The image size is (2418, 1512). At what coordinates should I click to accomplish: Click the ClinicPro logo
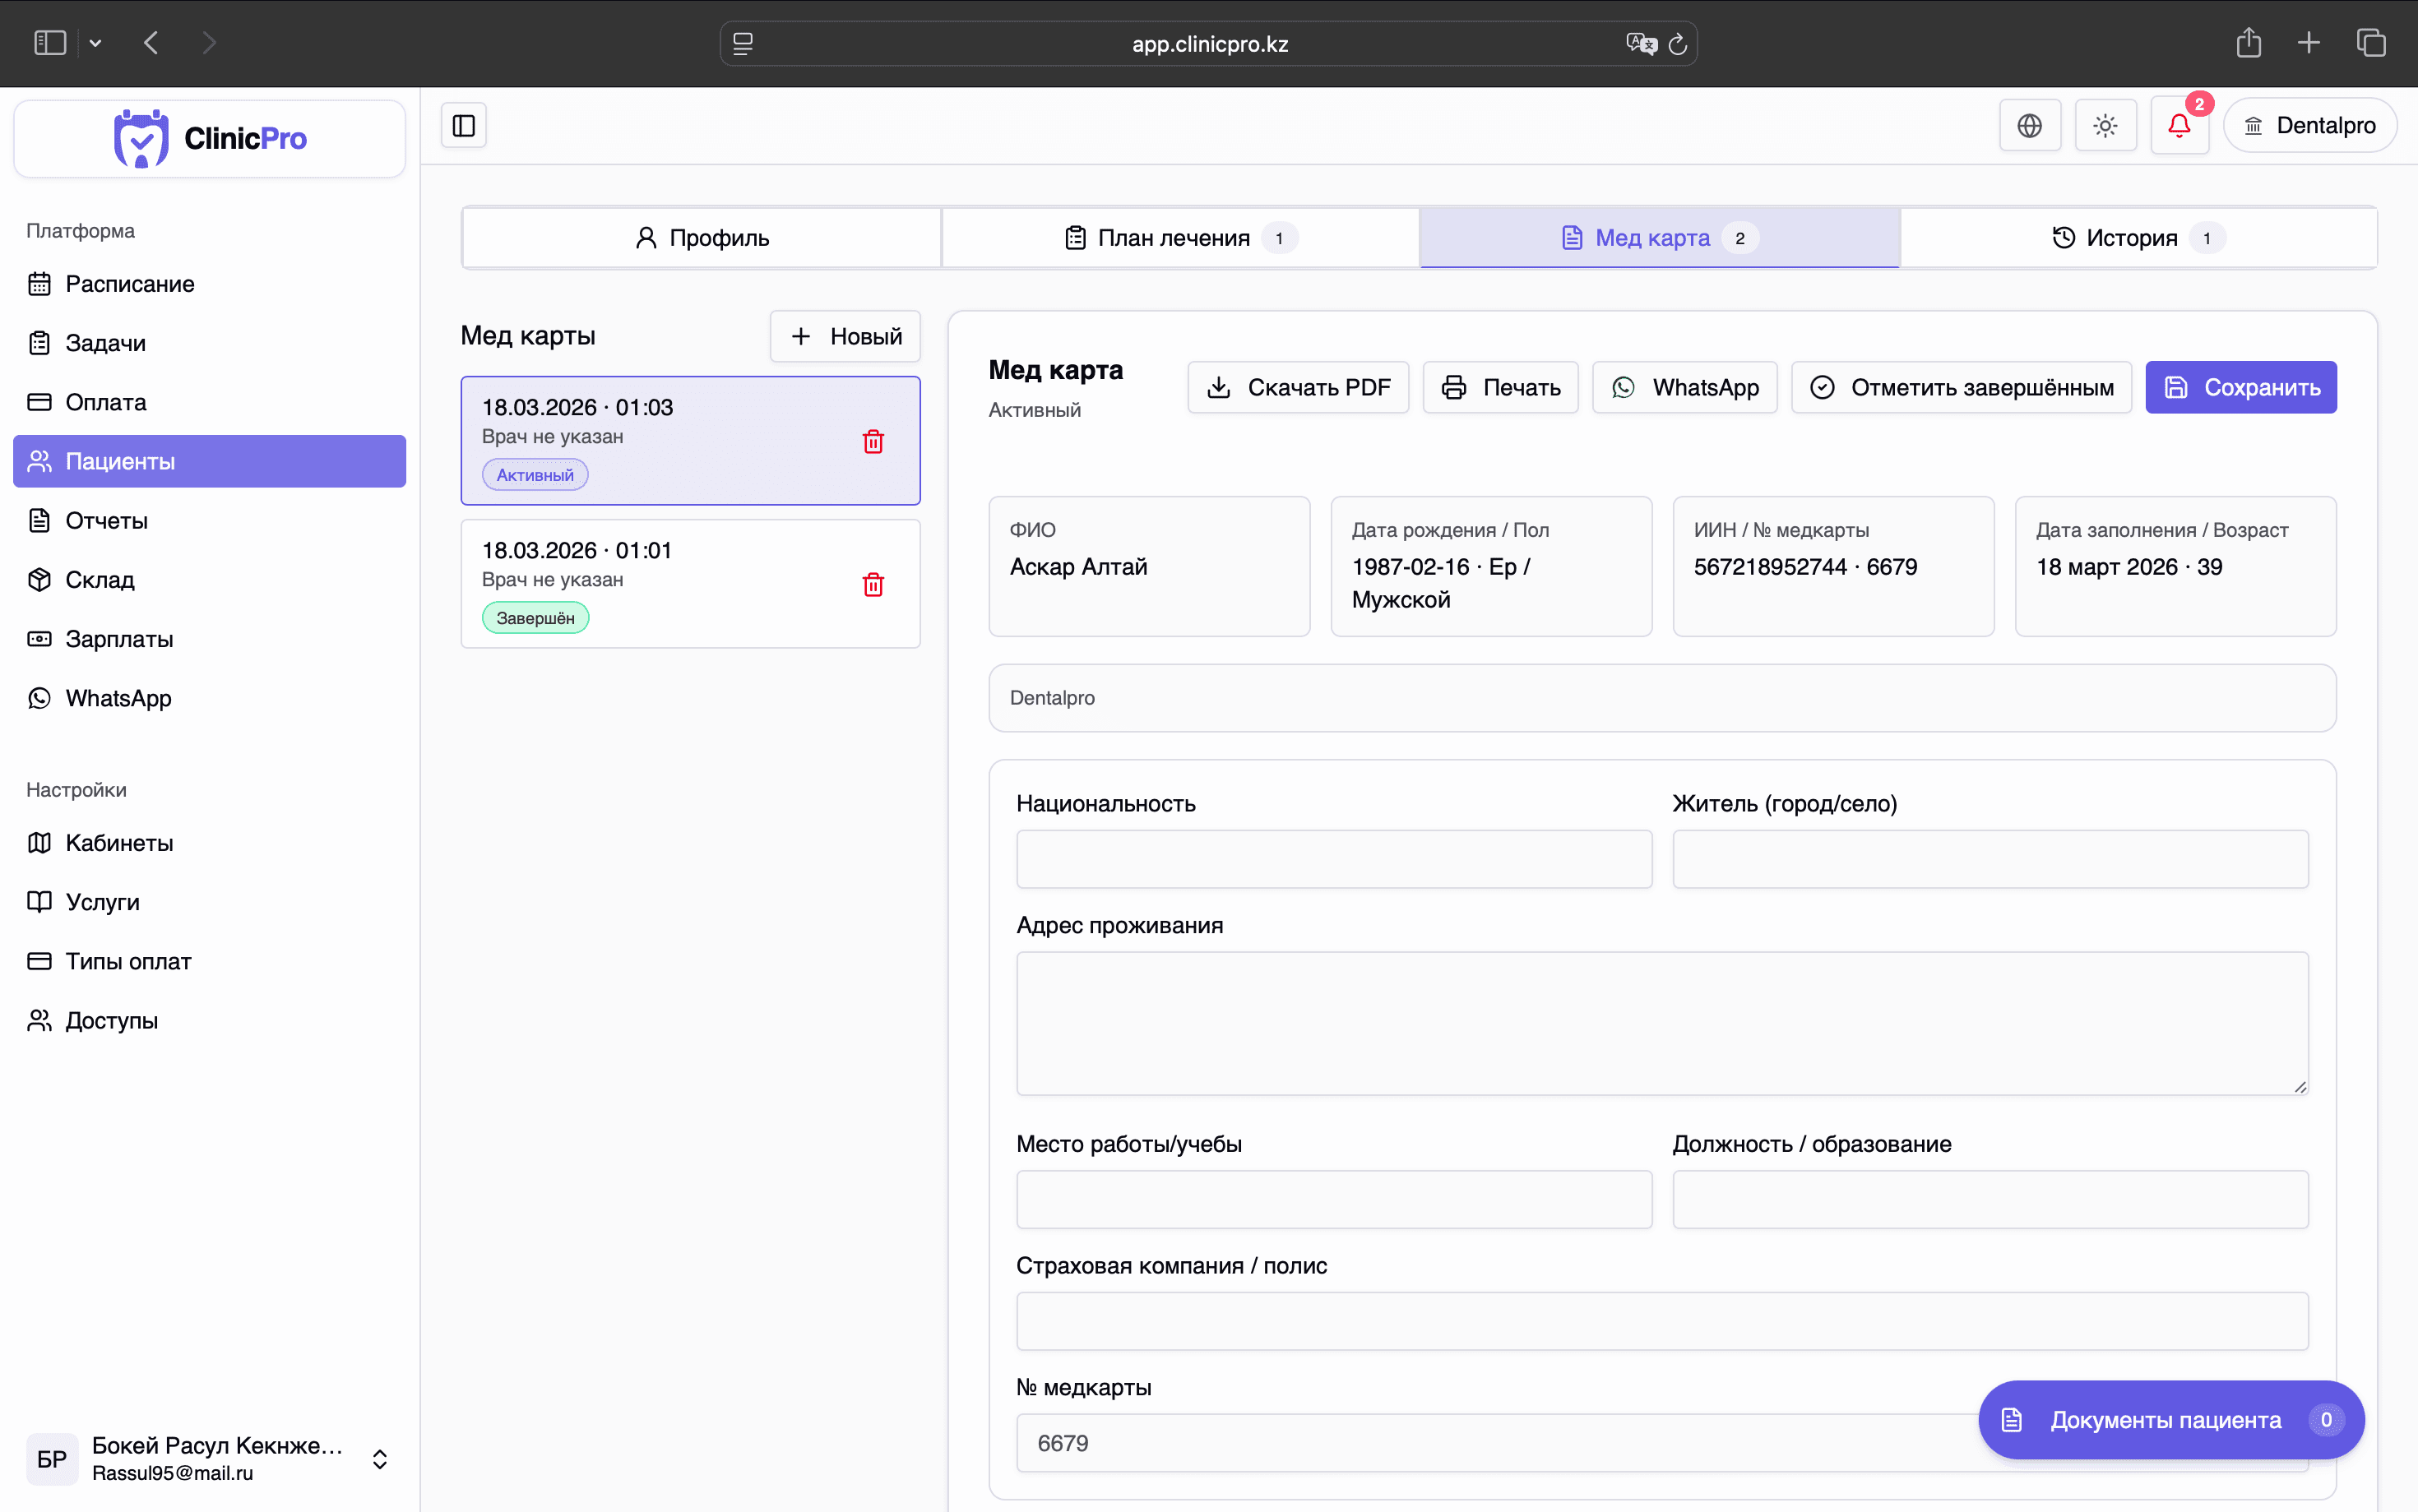pyautogui.click(x=208, y=138)
